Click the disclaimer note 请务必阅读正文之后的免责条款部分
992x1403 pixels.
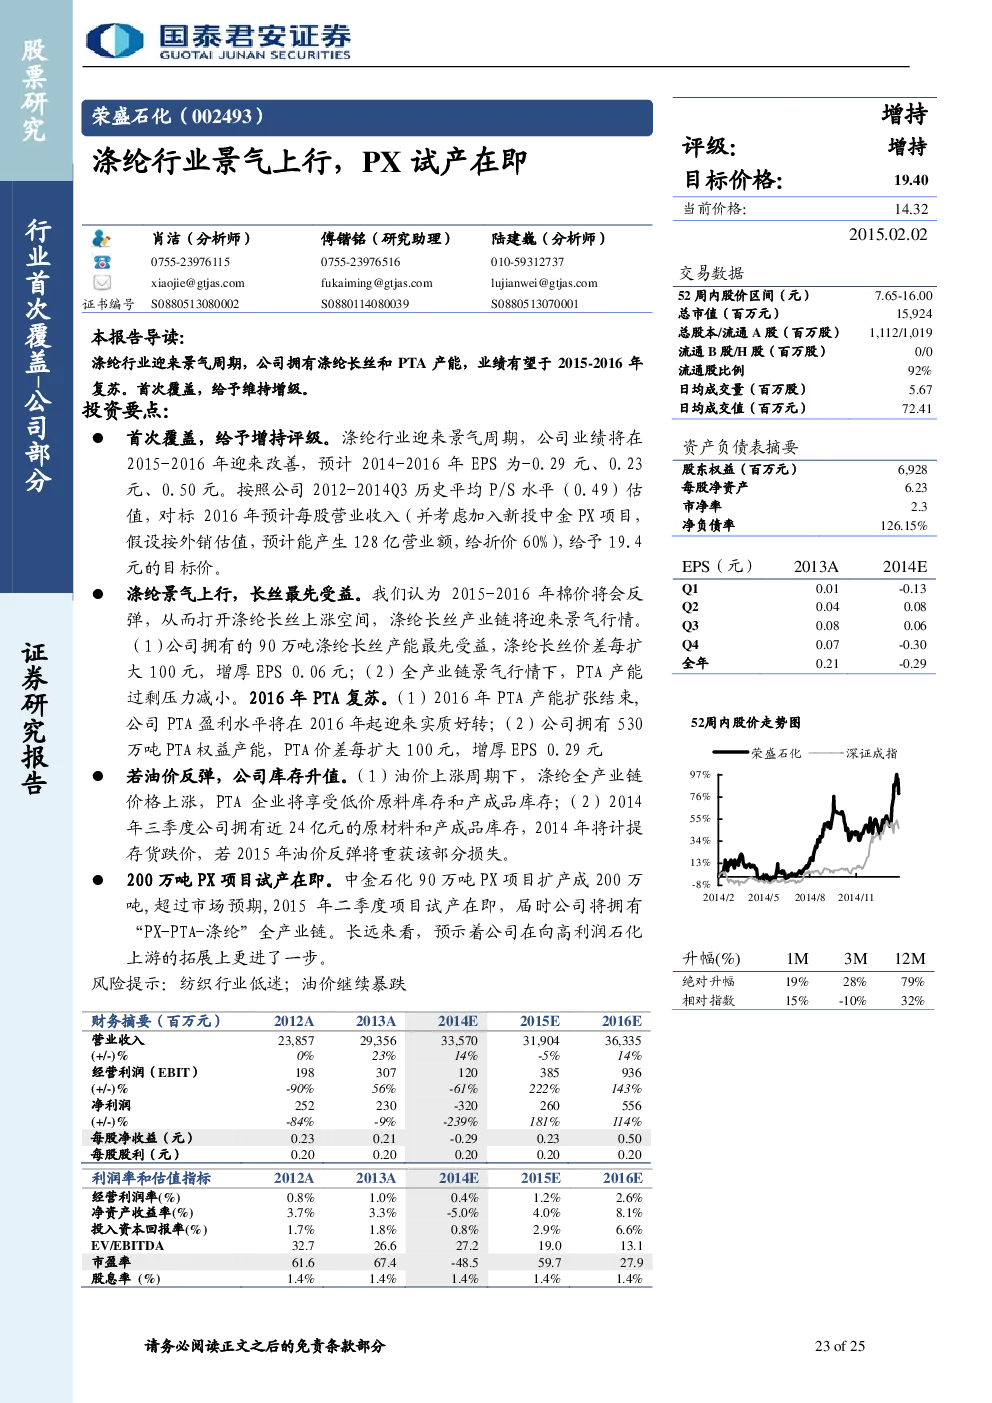(x=265, y=1346)
